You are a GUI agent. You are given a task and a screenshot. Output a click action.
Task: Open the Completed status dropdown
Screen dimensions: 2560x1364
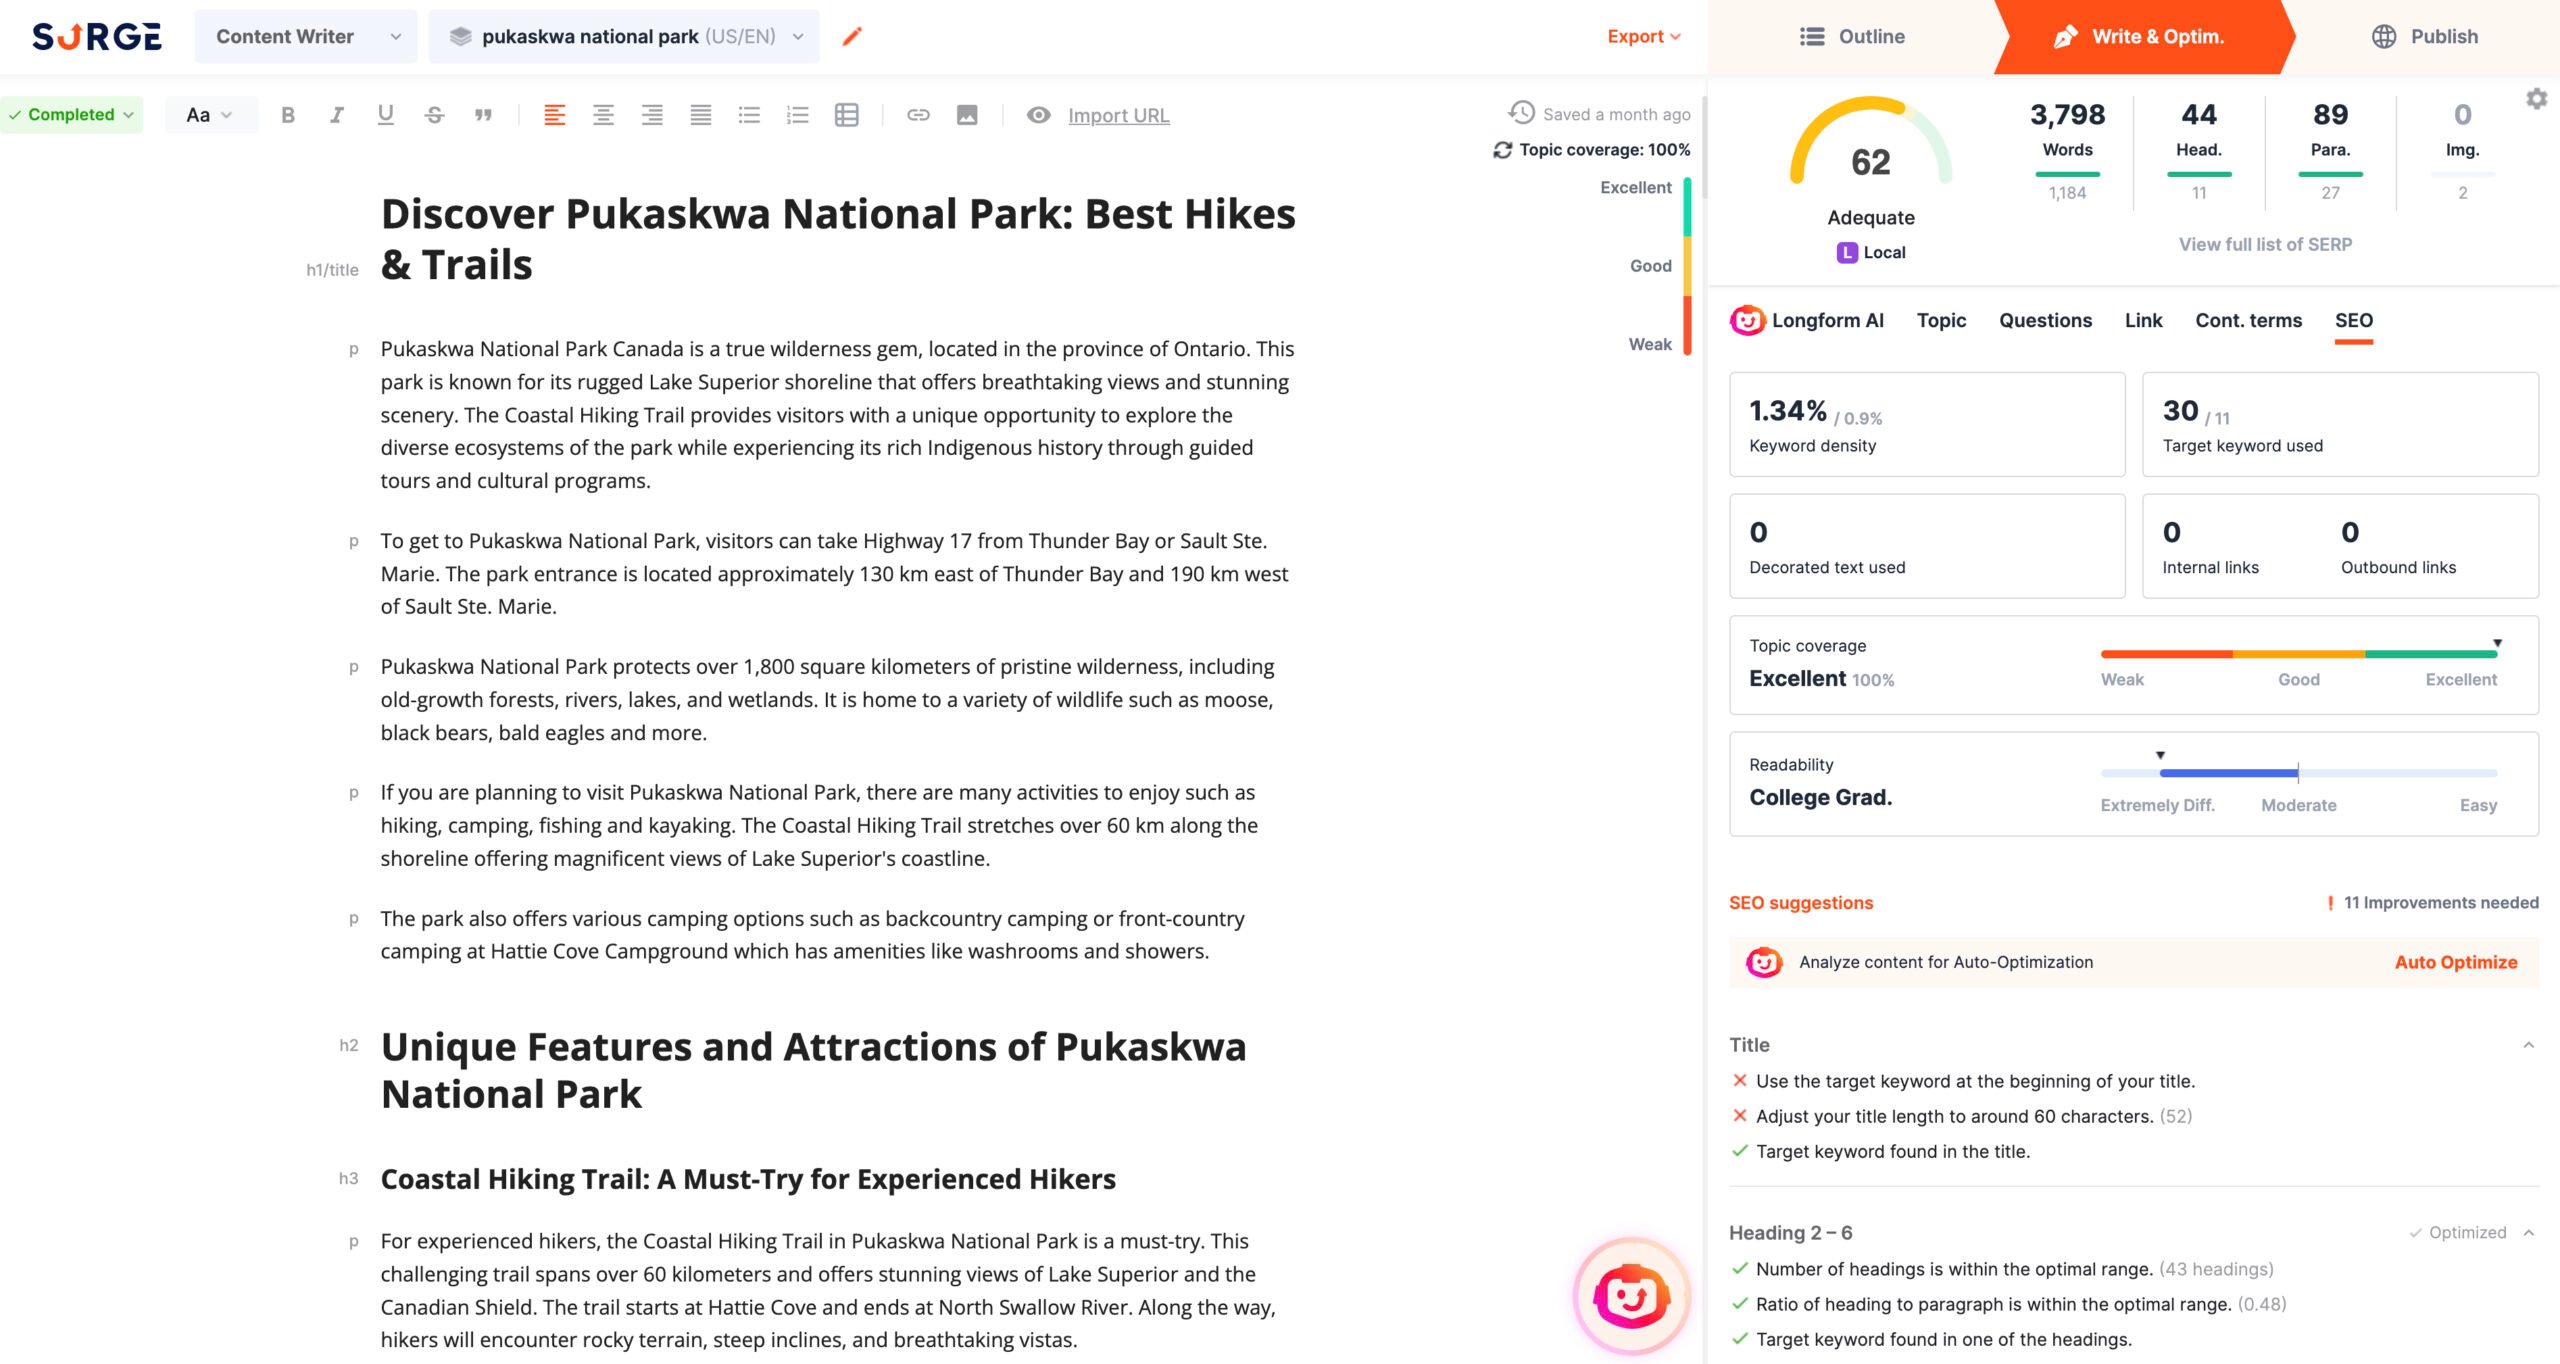coord(71,115)
